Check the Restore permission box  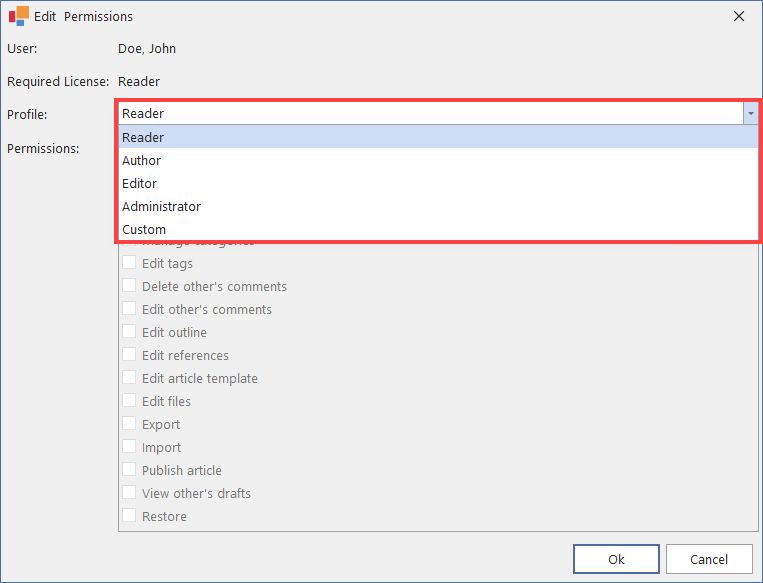(130, 517)
